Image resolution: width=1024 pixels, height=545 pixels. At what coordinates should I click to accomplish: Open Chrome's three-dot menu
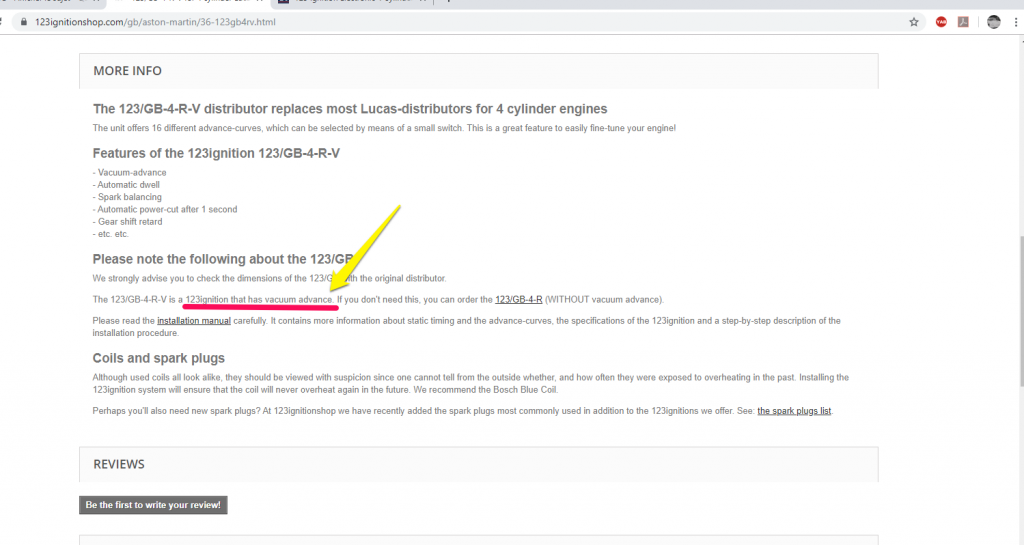[1016, 22]
